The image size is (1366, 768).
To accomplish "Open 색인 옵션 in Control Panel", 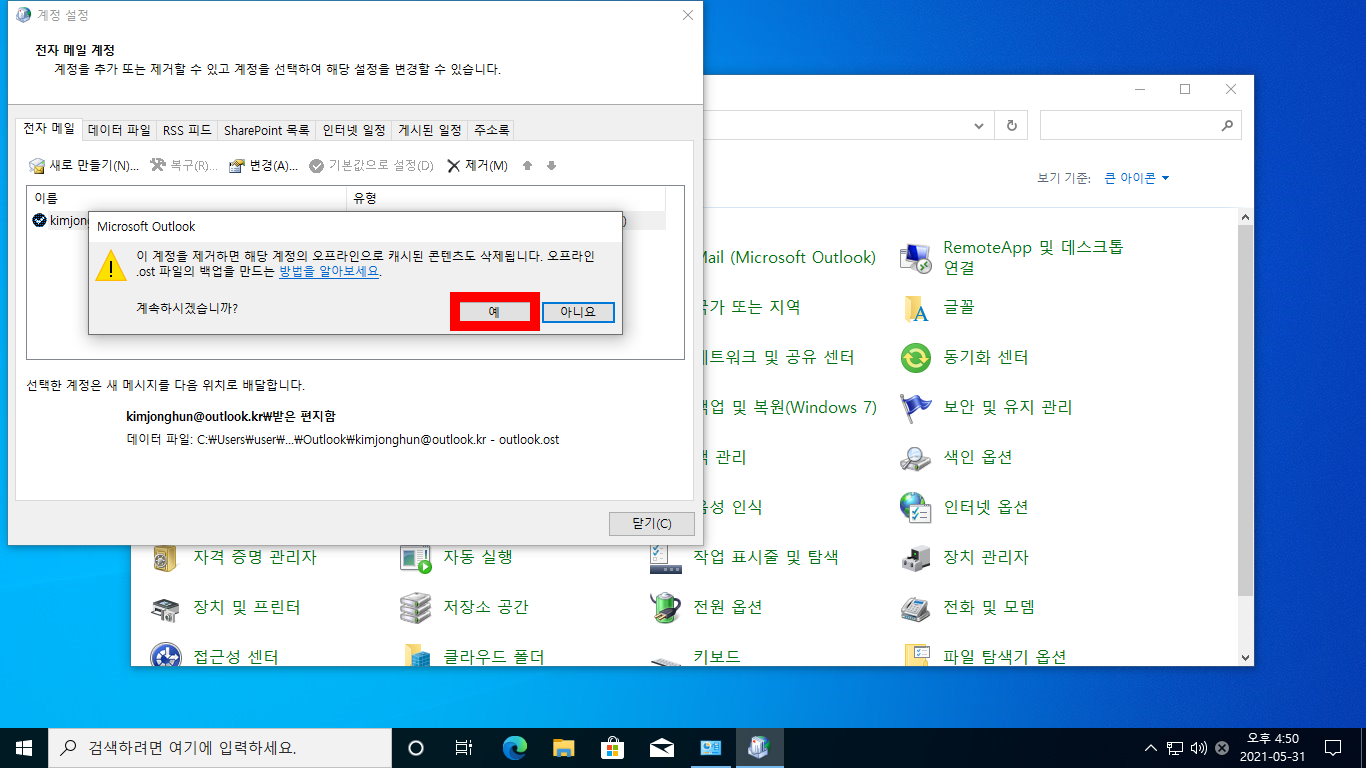I will click(x=956, y=457).
